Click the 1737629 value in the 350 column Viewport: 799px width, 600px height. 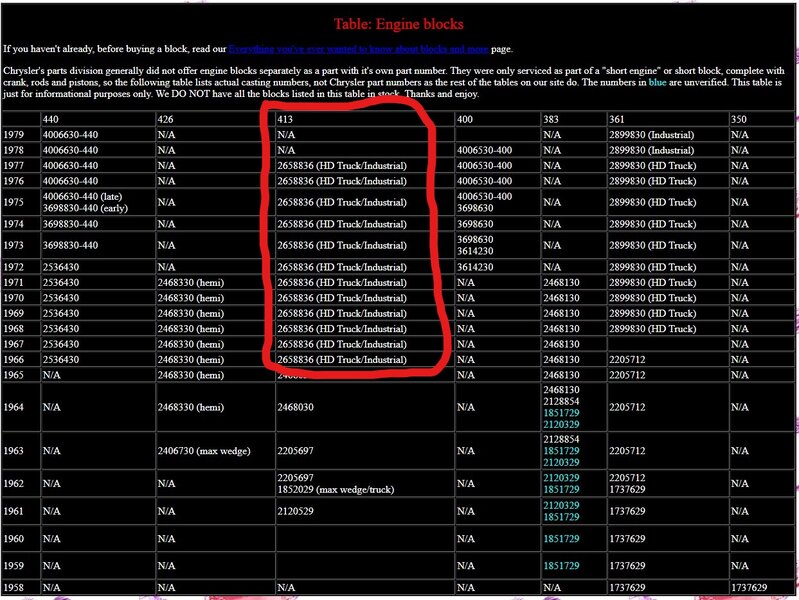(x=749, y=587)
